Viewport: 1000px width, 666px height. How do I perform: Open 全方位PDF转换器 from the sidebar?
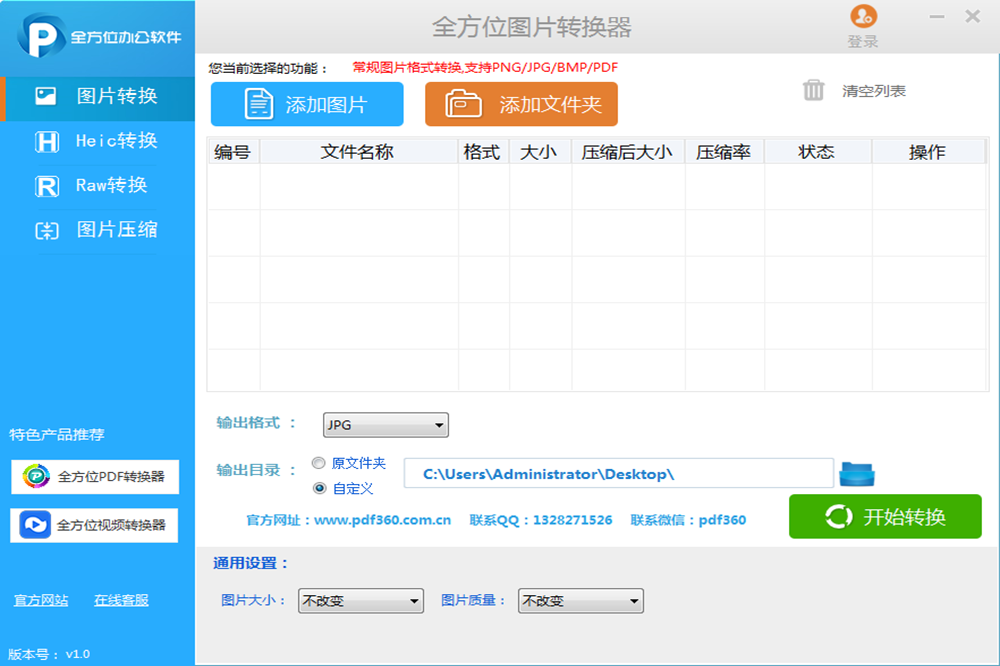pos(95,477)
